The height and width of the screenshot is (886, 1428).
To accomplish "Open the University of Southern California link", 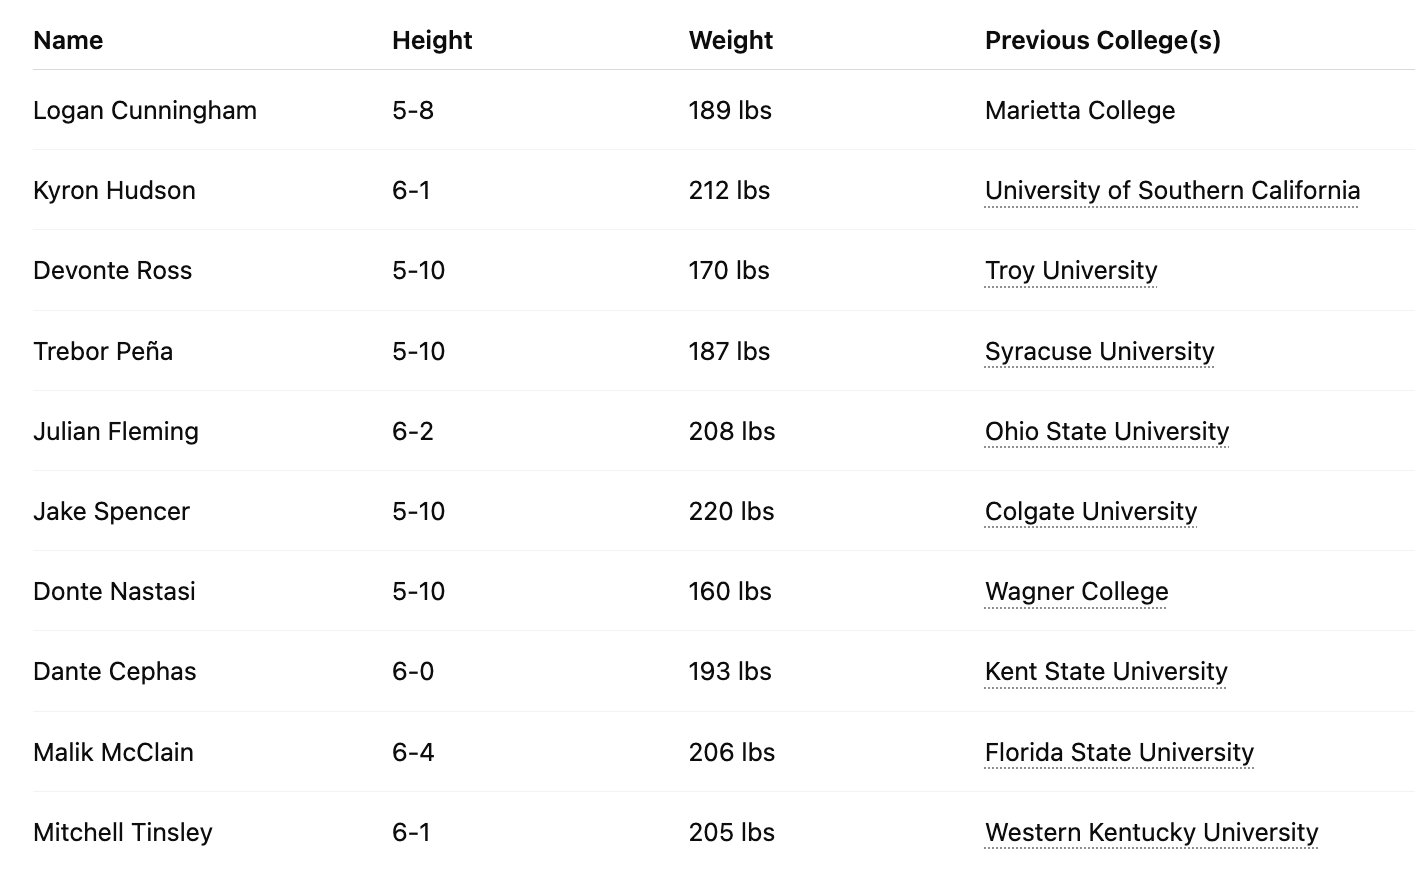I will 1172,191.
